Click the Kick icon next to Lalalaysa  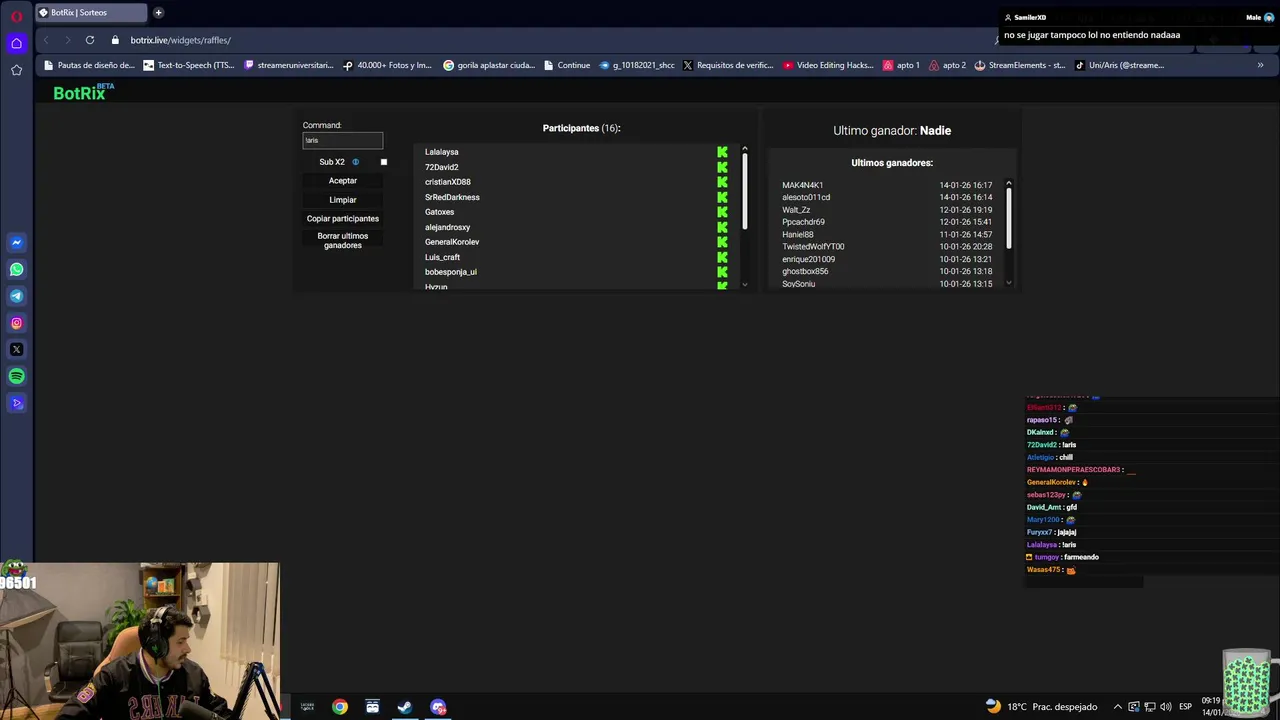722,152
